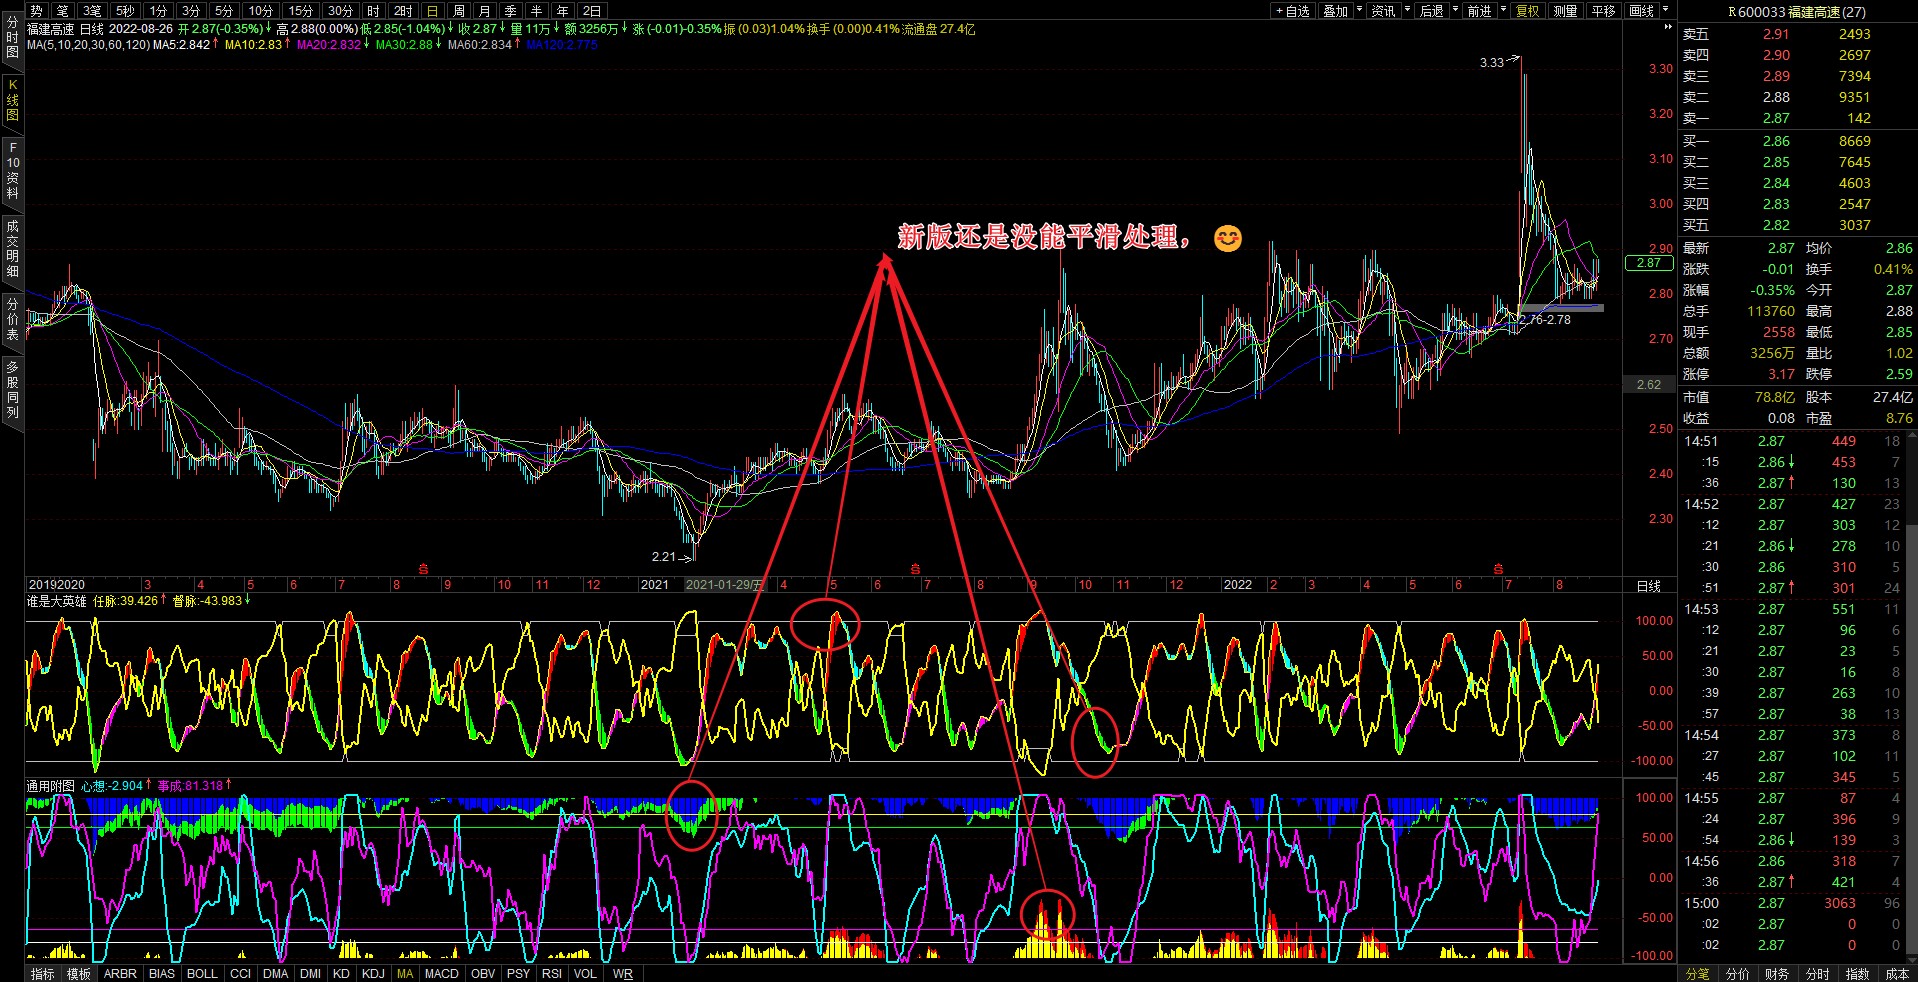Select 5秒 period
Screen dimensions: 1918x982
click(x=126, y=11)
